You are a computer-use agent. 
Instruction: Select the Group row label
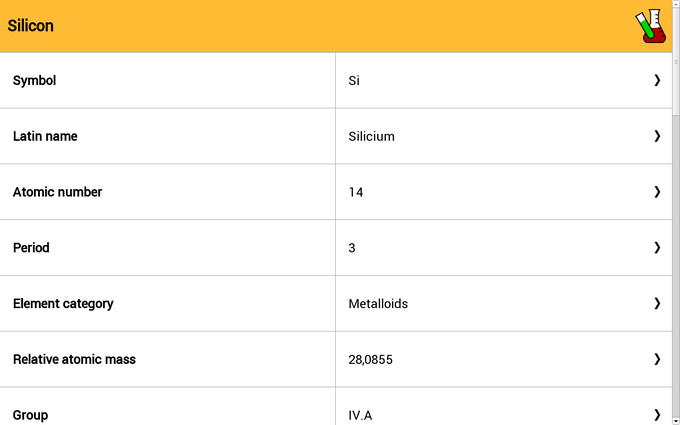pos(30,415)
